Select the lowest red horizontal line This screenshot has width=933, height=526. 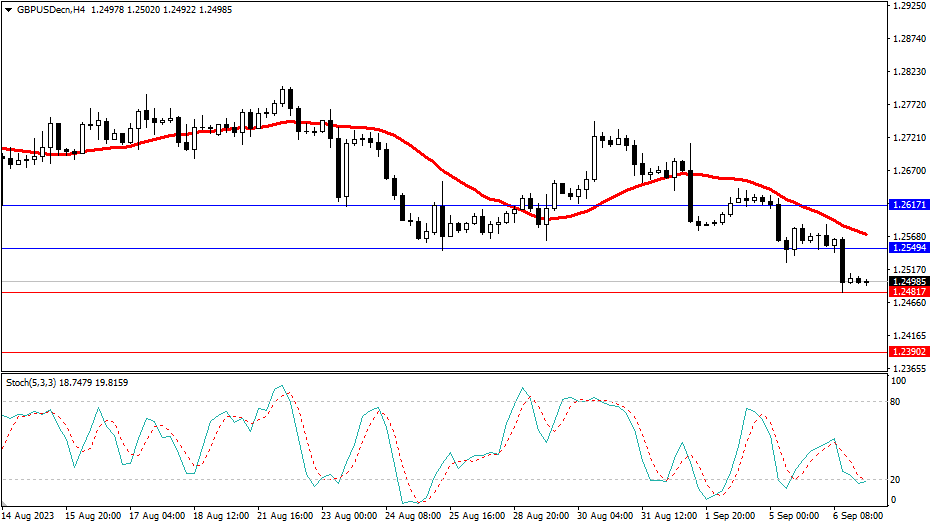click(400, 352)
